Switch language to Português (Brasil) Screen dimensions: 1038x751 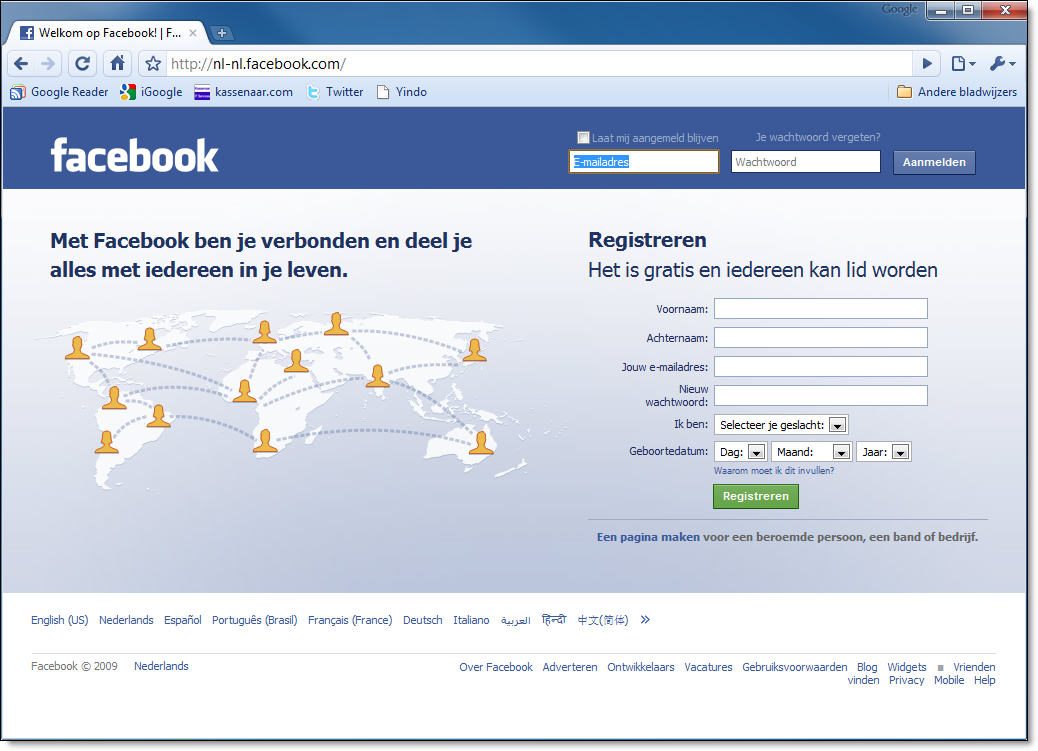255,620
